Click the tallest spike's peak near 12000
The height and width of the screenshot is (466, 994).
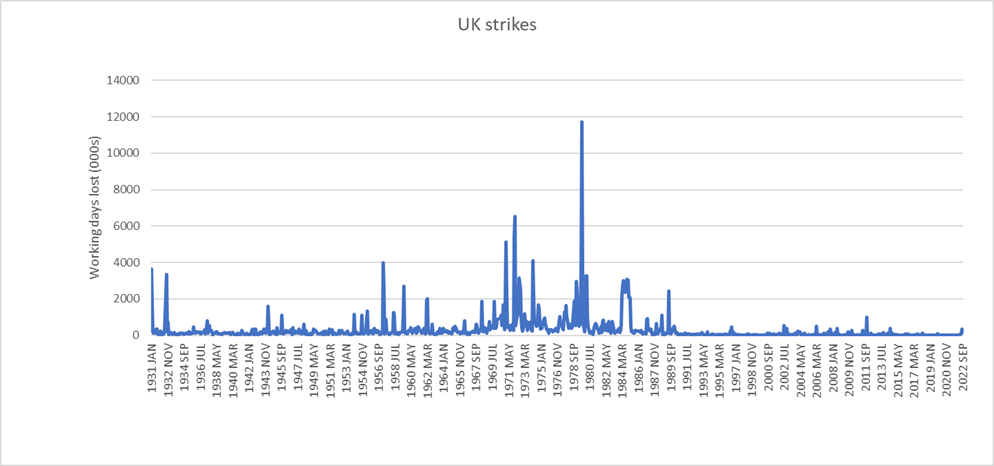(581, 122)
